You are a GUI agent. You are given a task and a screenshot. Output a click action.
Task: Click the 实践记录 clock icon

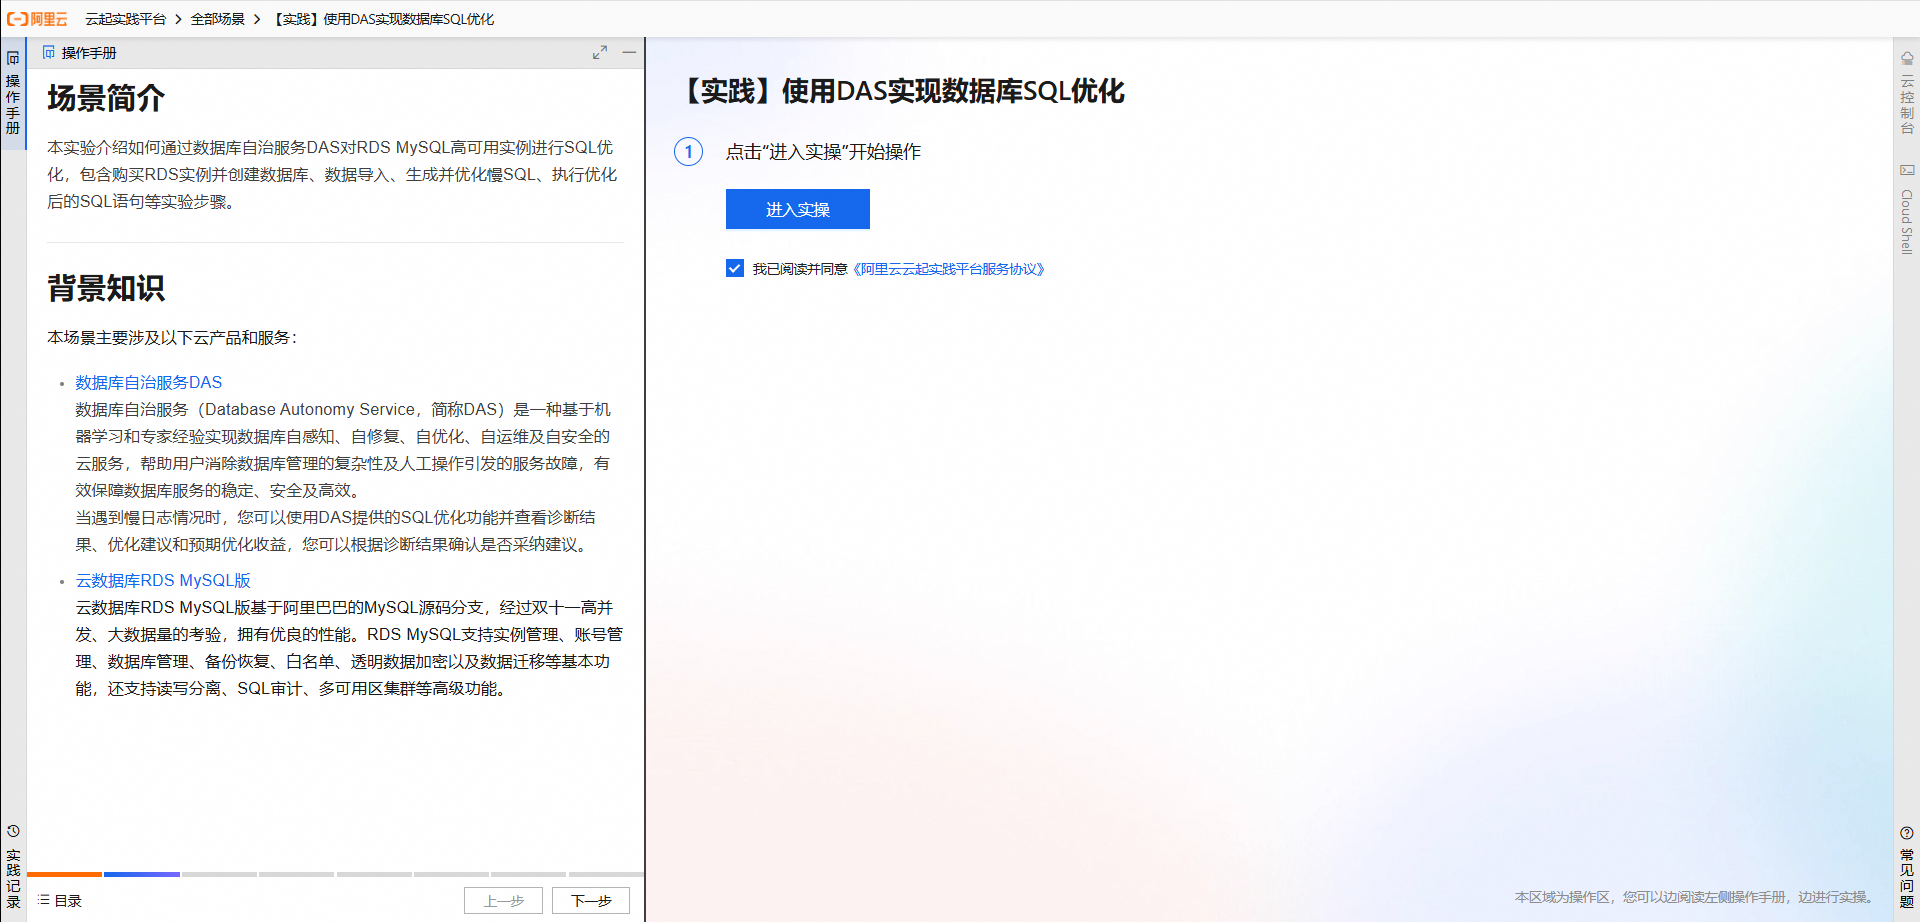pyautogui.click(x=13, y=831)
